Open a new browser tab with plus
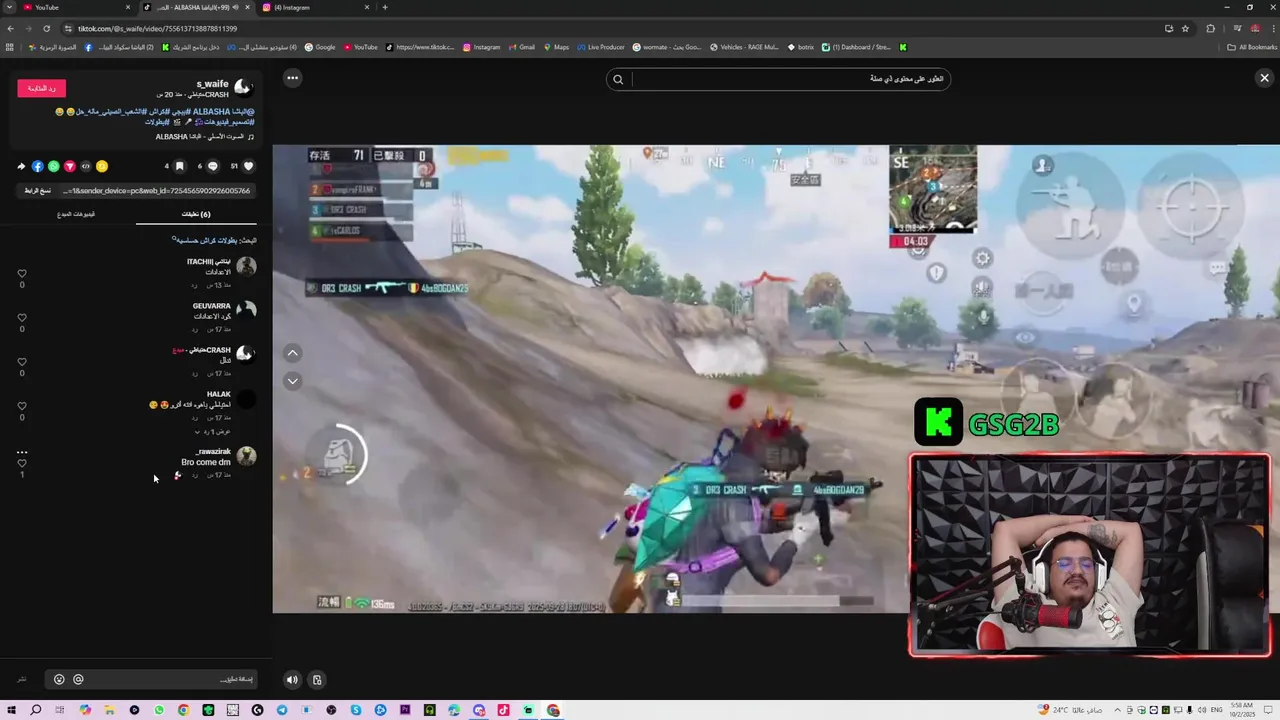The height and width of the screenshot is (720, 1280). (x=385, y=7)
